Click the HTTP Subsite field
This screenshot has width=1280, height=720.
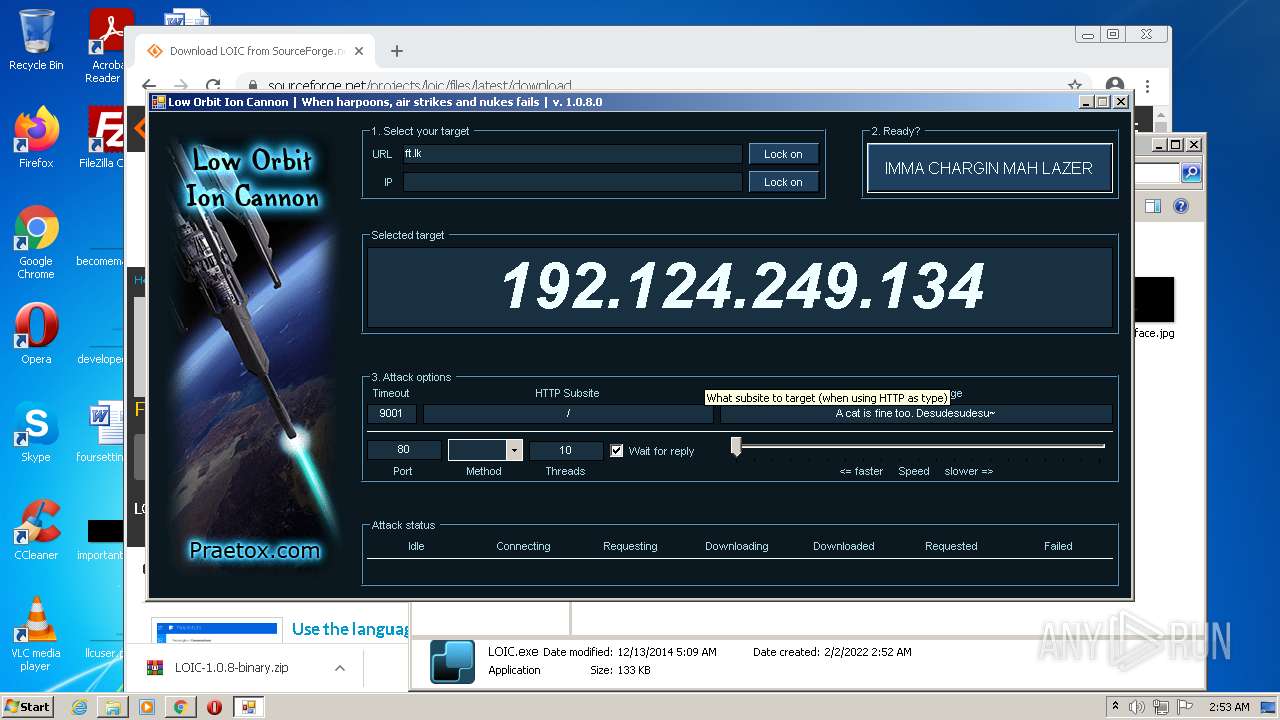(568, 413)
